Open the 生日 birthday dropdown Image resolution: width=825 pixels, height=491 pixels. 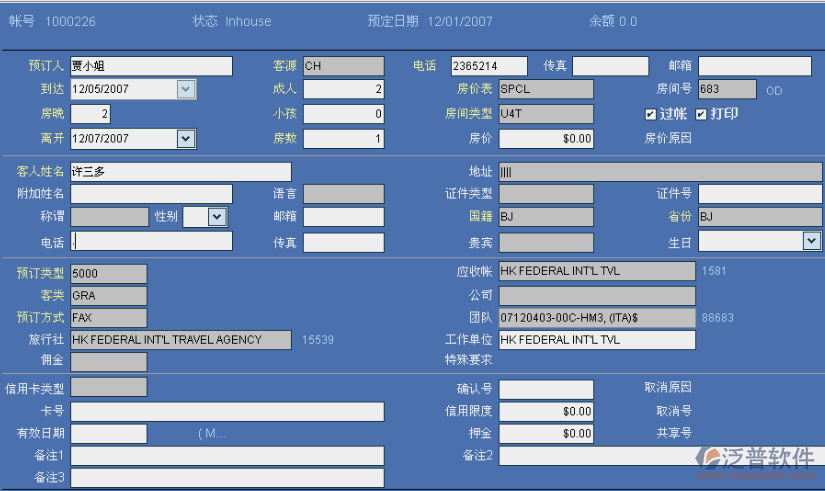[x=812, y=241]
